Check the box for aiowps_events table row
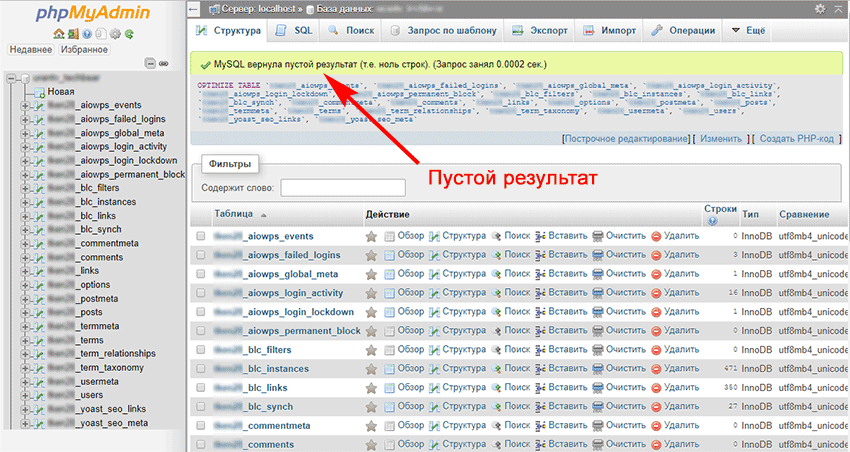The image size is (850, 452). pyautogui.click(x=201, y=236)
